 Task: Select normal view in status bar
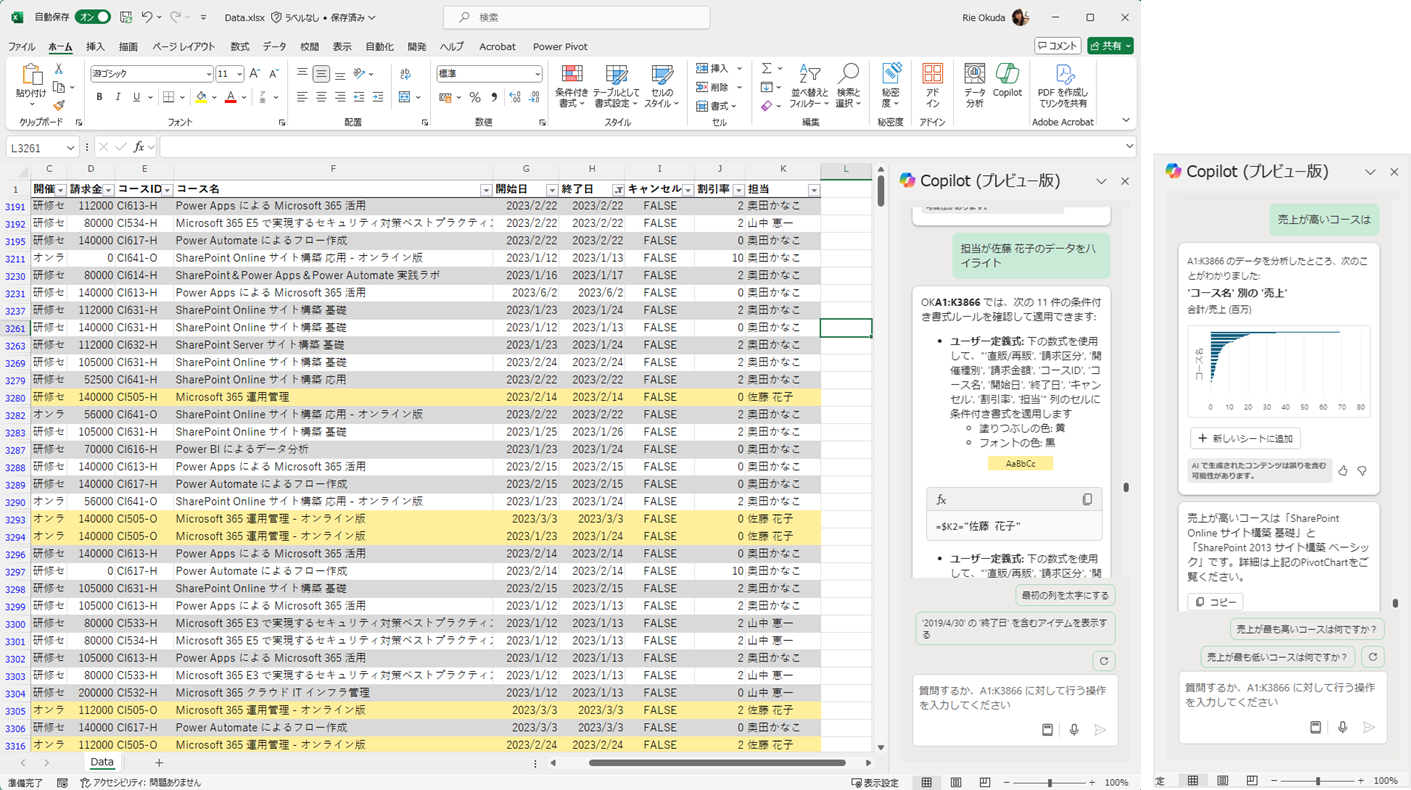(927, 782)
